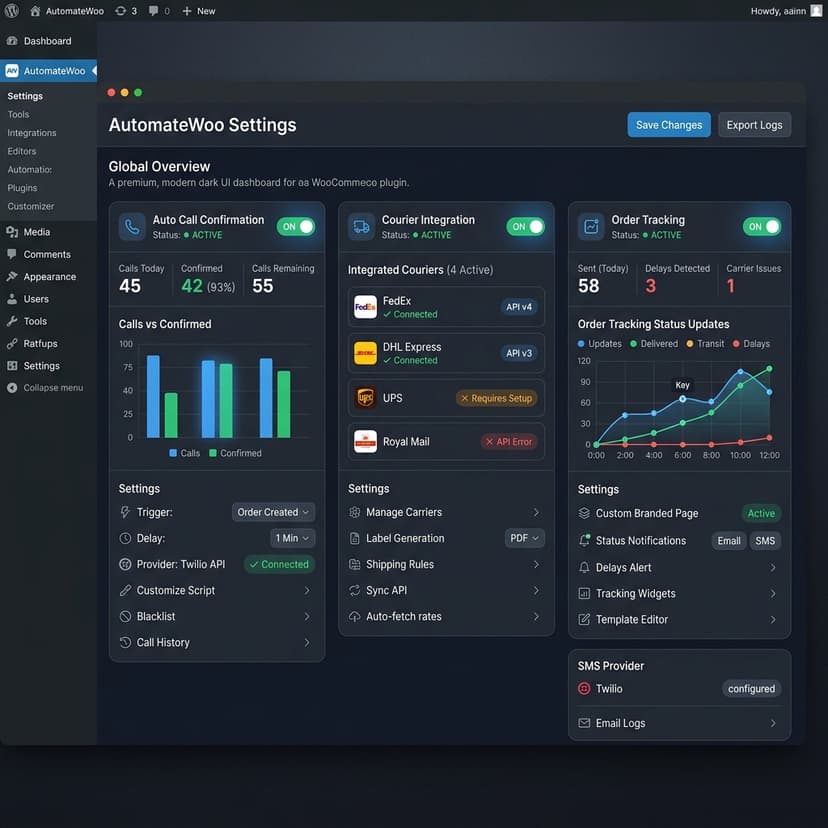828x828 pixels.
Task: Click the updates sync icon
Action: tap(120, 11)
